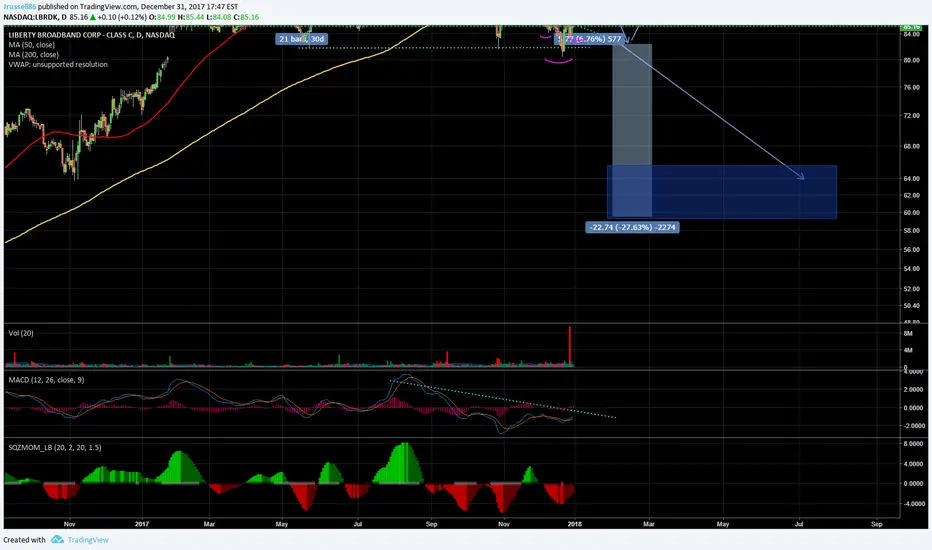Select the Liberty Broadband Corp chart title
The image size is (932, 550).
92,35
